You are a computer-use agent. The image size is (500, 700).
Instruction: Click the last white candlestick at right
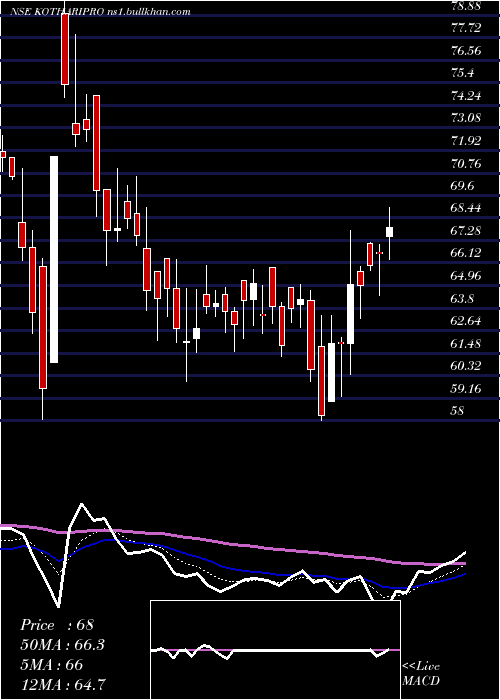coord(389,232)
